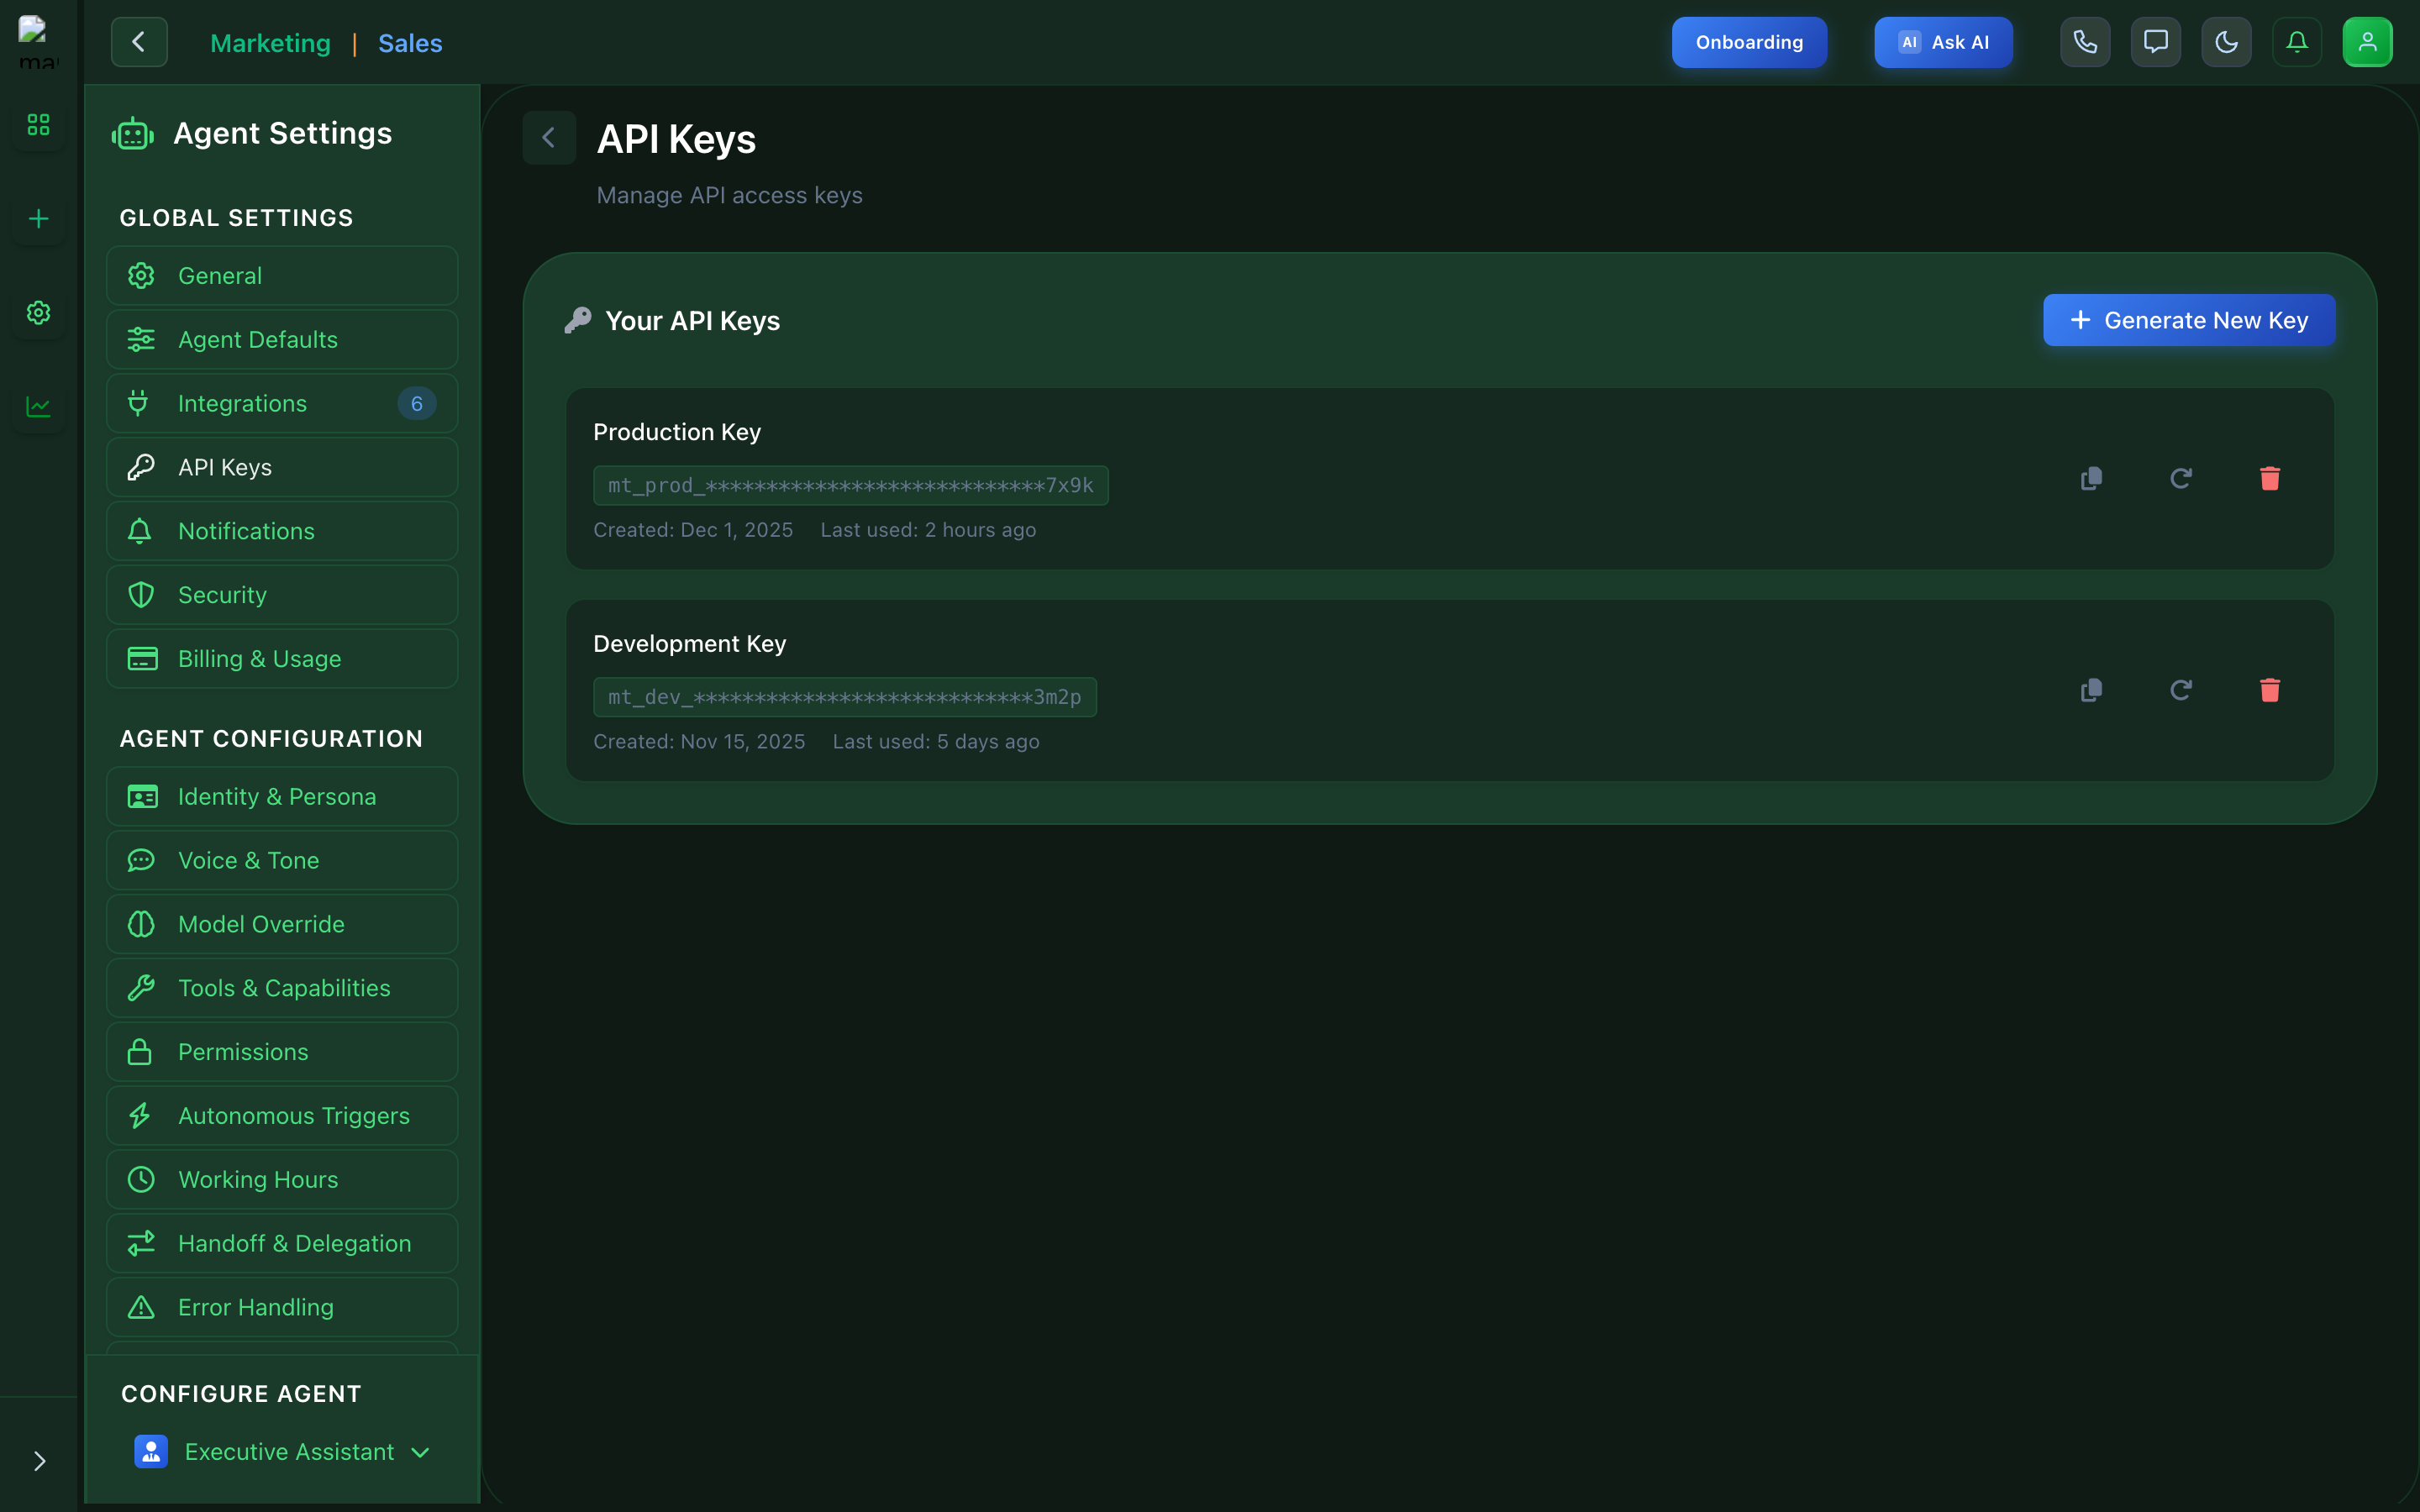Open Notifications settings in sidebar
The width and height of the screenshot is (2420, 1512).
coord(282,531)
